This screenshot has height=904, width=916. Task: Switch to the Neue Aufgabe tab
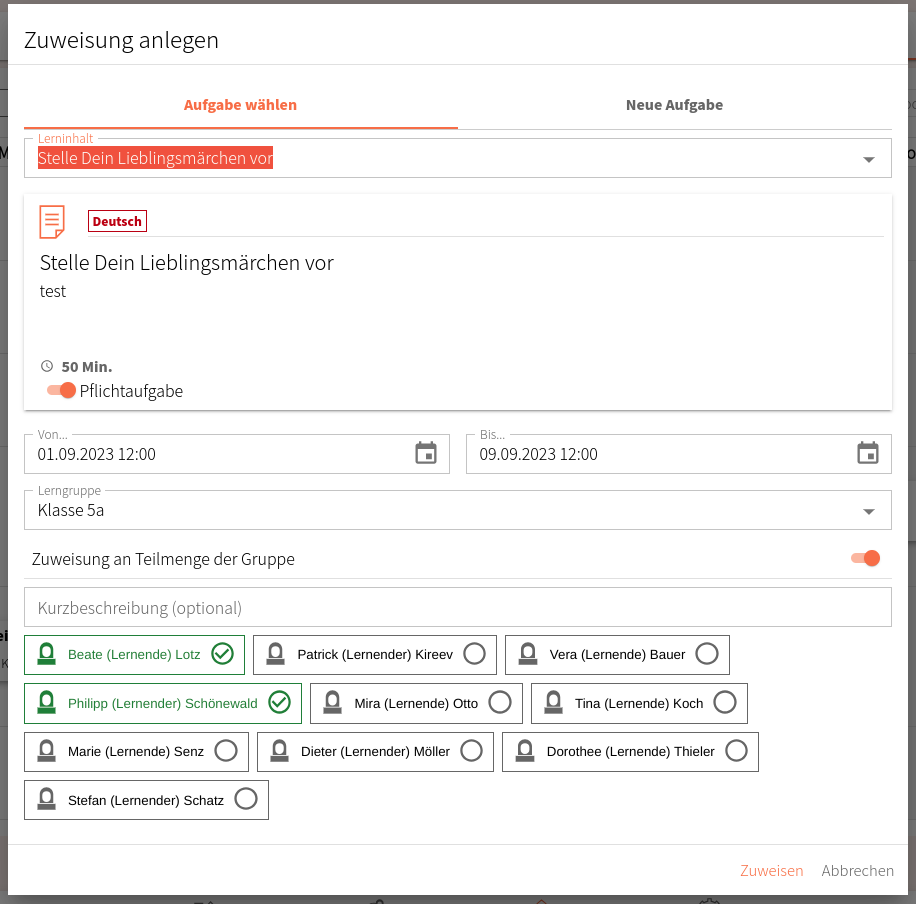pos(674,105)
